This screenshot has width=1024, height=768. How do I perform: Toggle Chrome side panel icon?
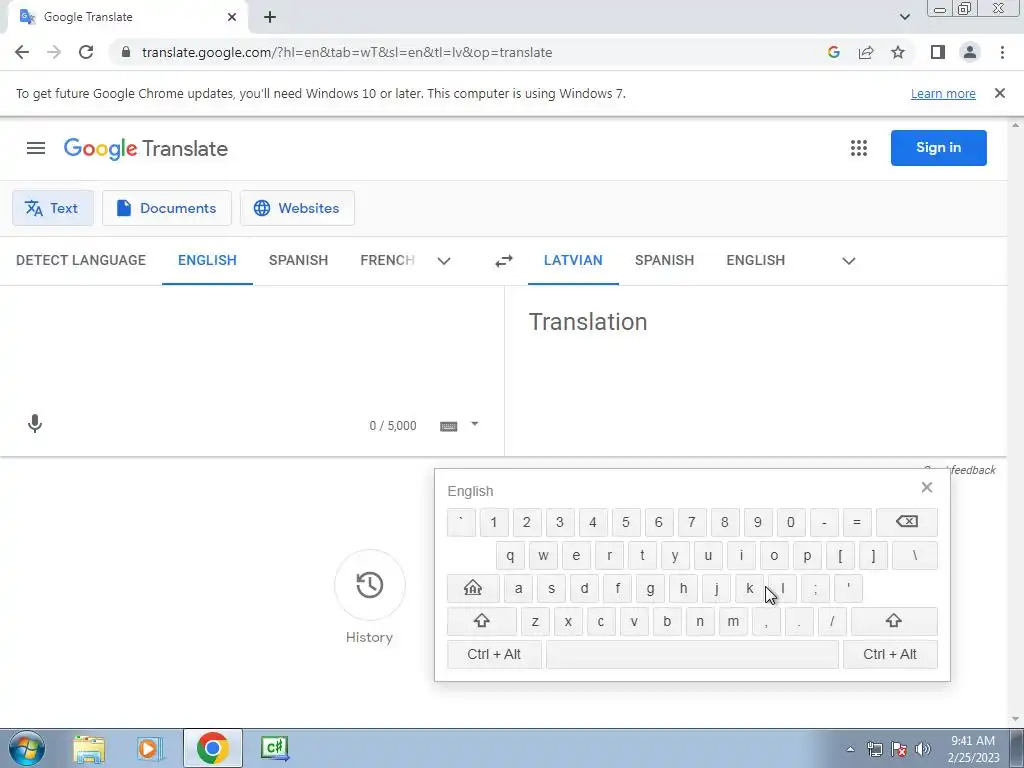[x=938, y=52]
